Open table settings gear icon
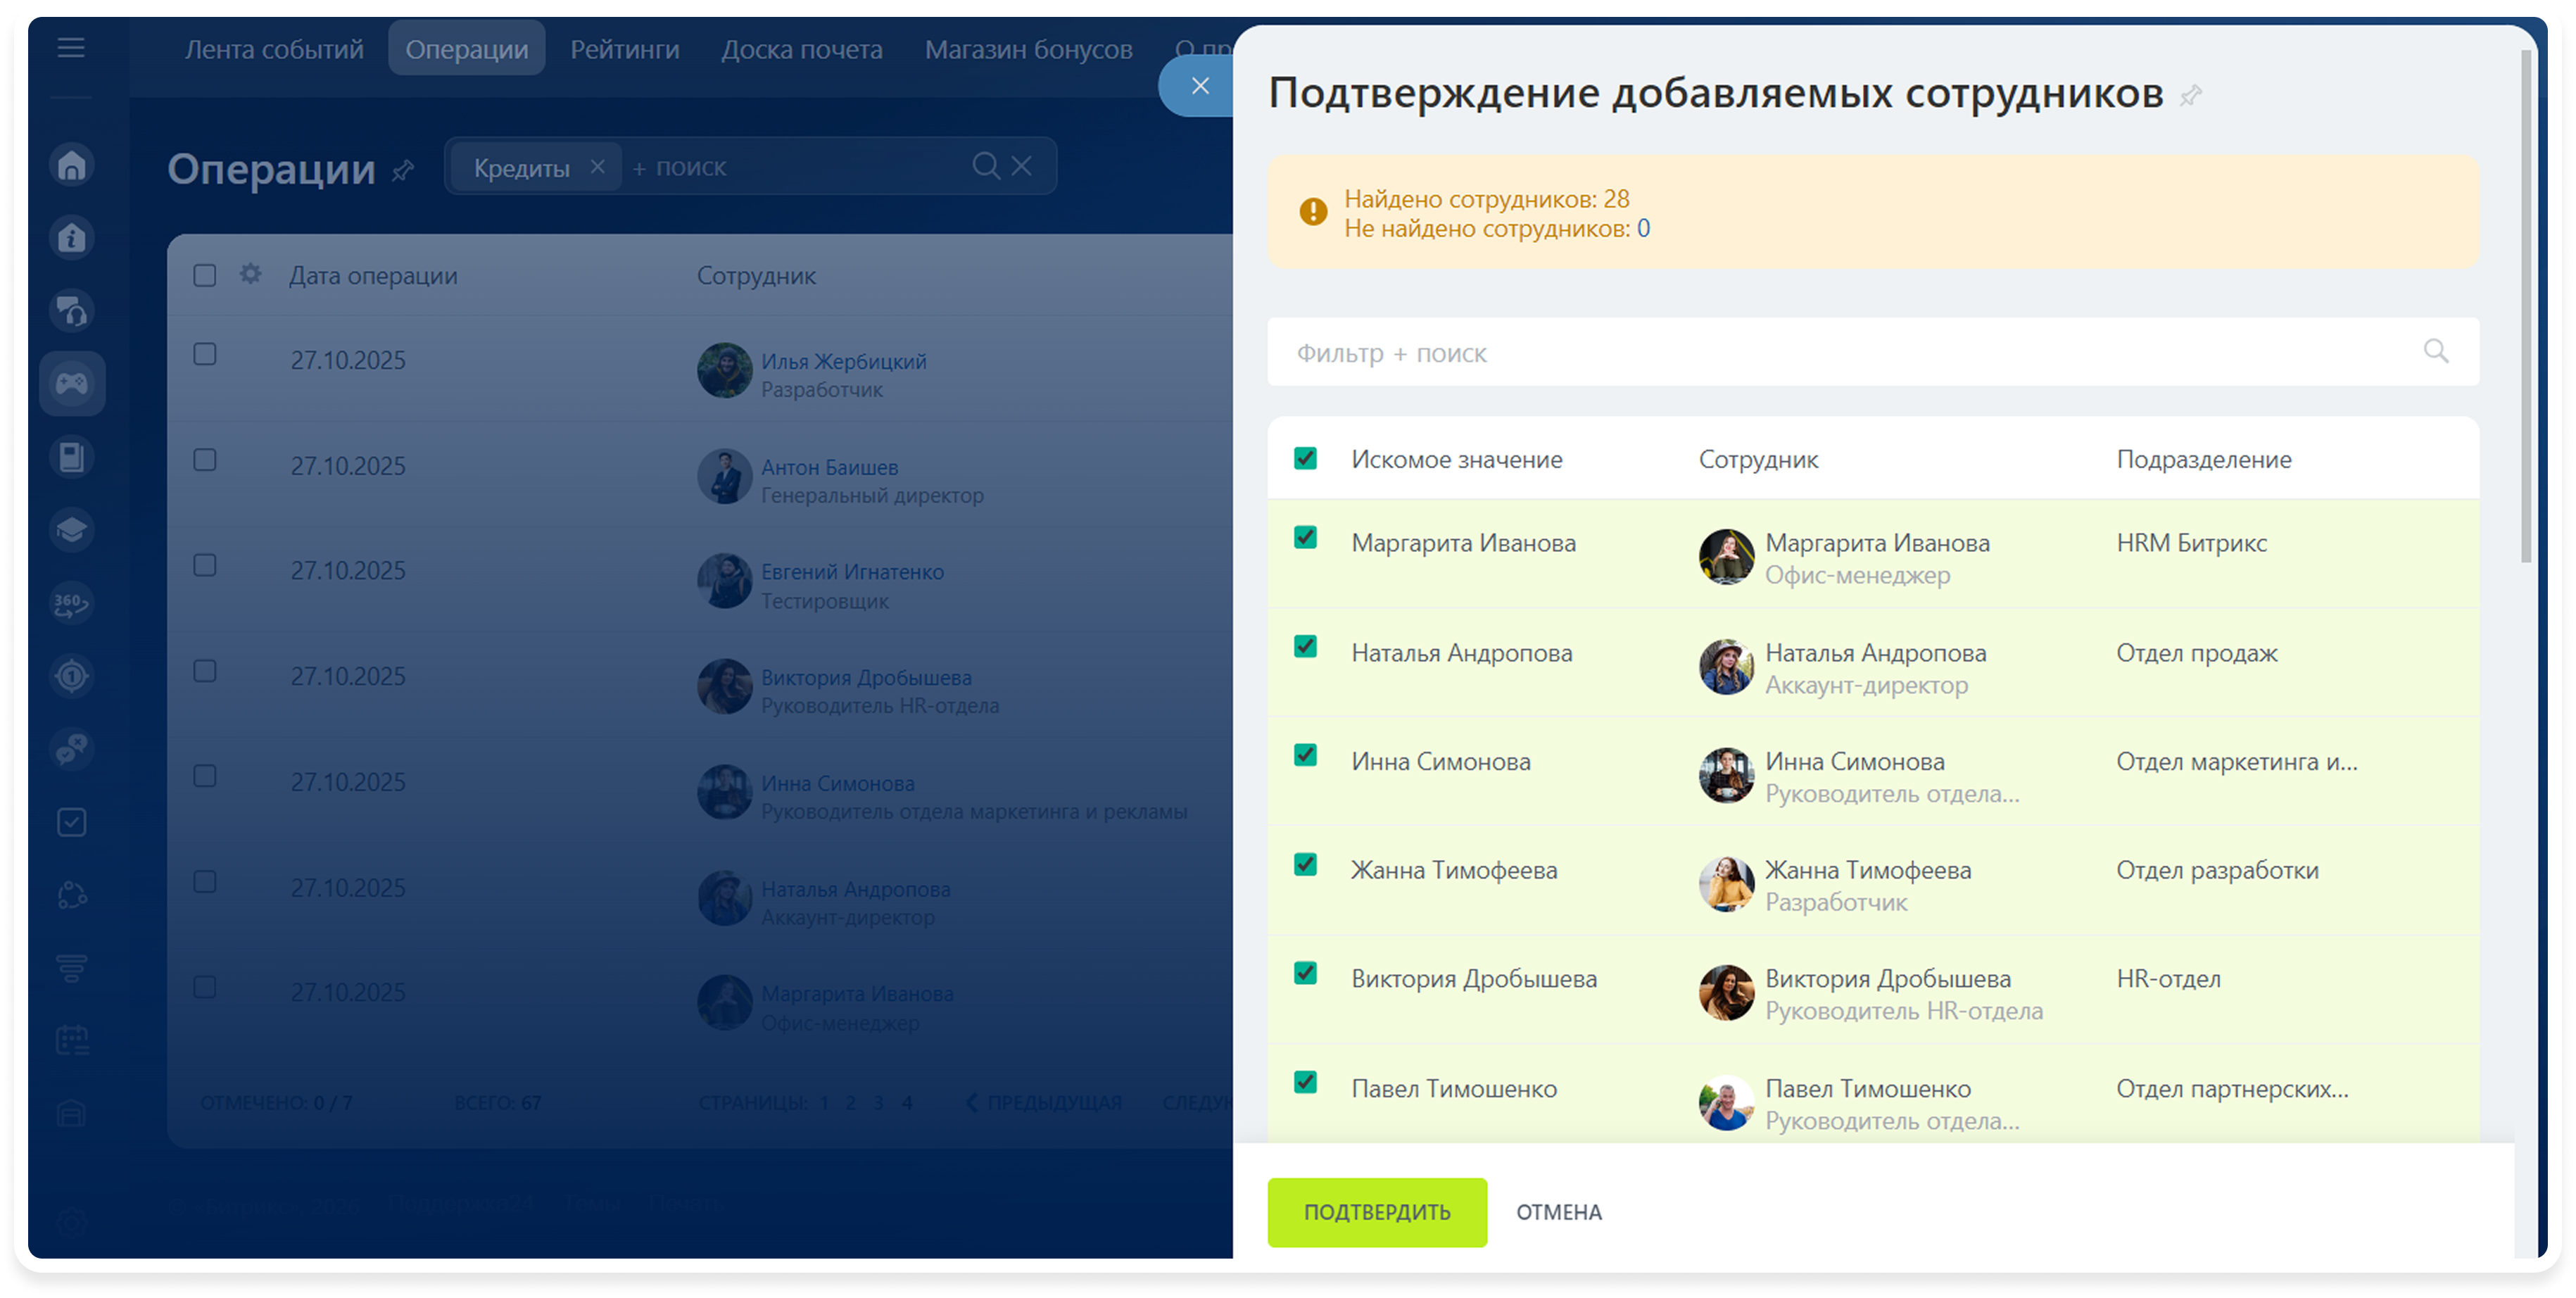The image size is (2576, 1298). coord(250,274)
